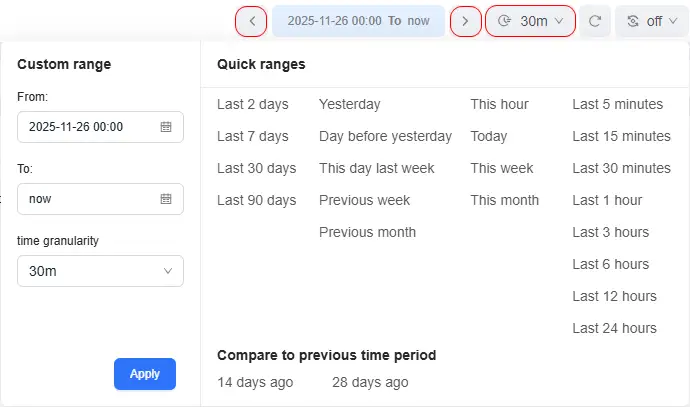
Task: Open the 30m interval dropdown in toolbar
Action: tap(530, 21)
